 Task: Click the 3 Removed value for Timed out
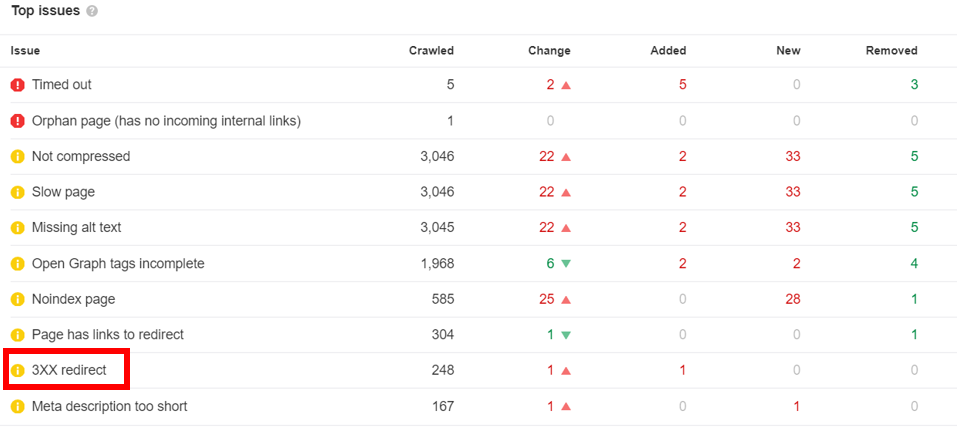914,85
